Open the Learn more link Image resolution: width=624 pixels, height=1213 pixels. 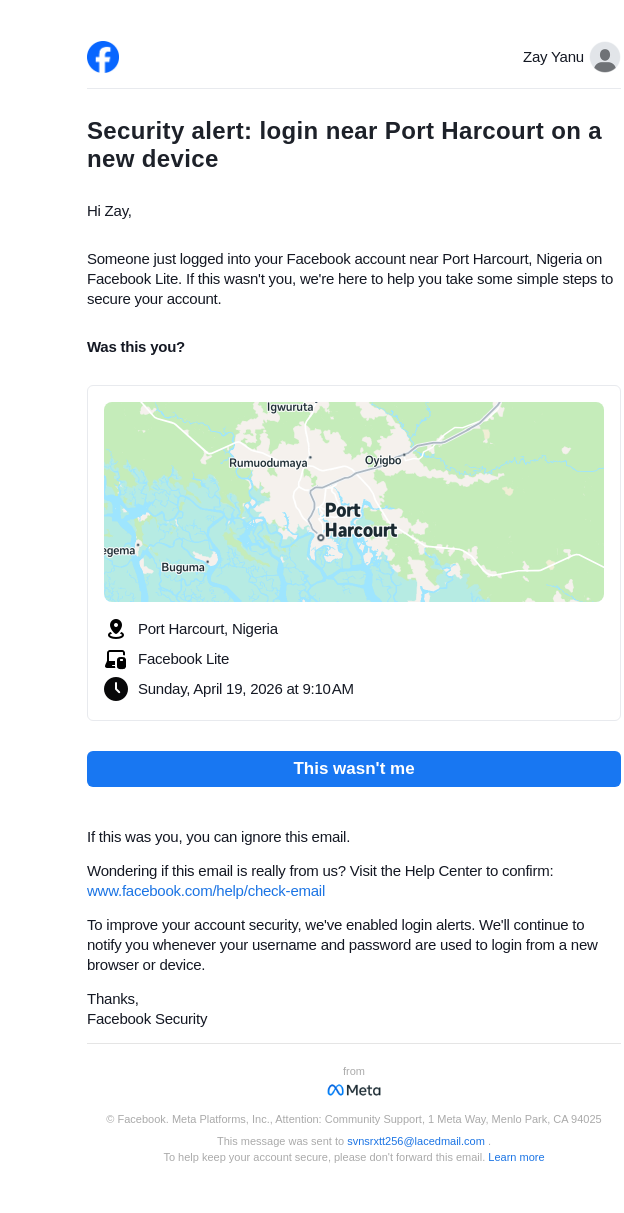(x=516, y=1157)
